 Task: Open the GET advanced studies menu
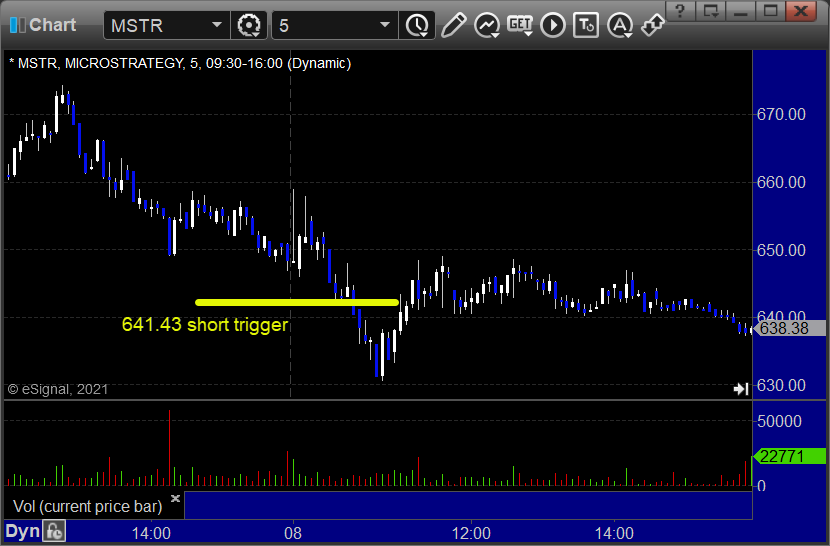520,25
